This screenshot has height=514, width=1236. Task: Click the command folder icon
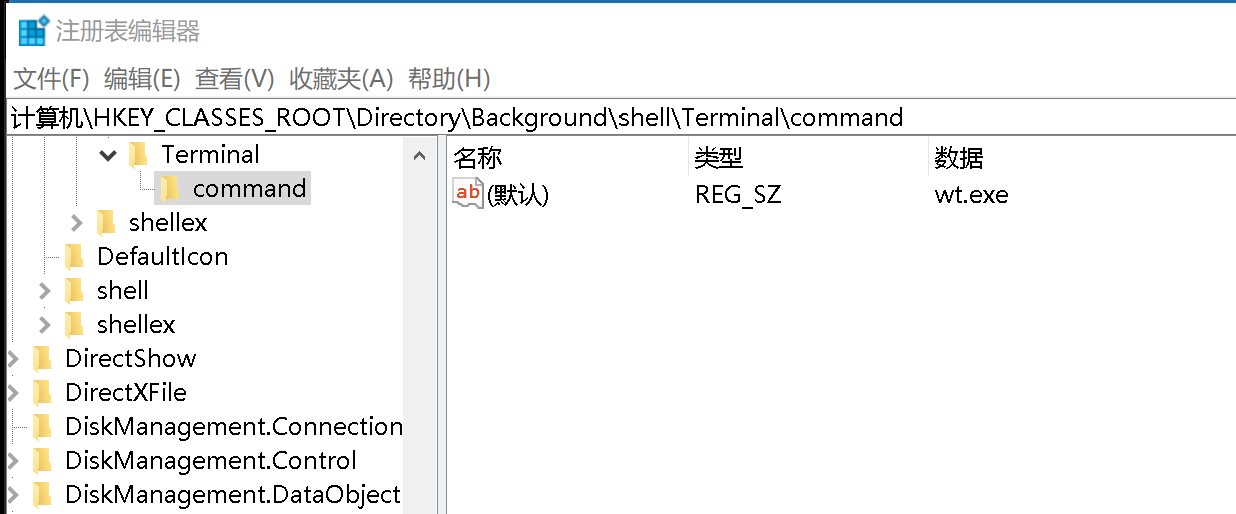pos(170,188)
